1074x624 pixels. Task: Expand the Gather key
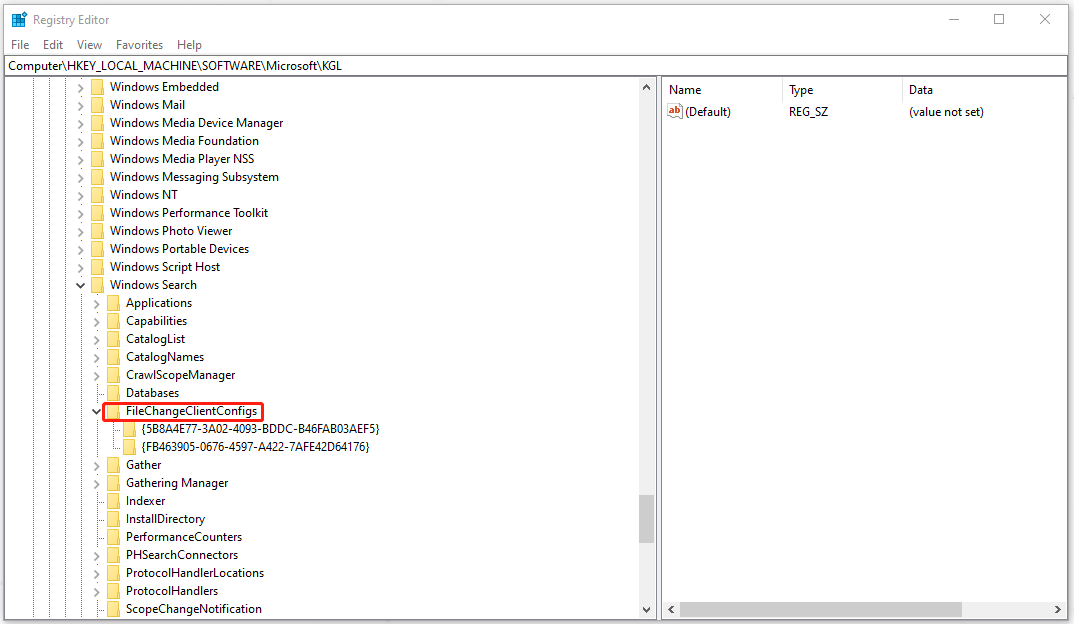pos(96,464)
